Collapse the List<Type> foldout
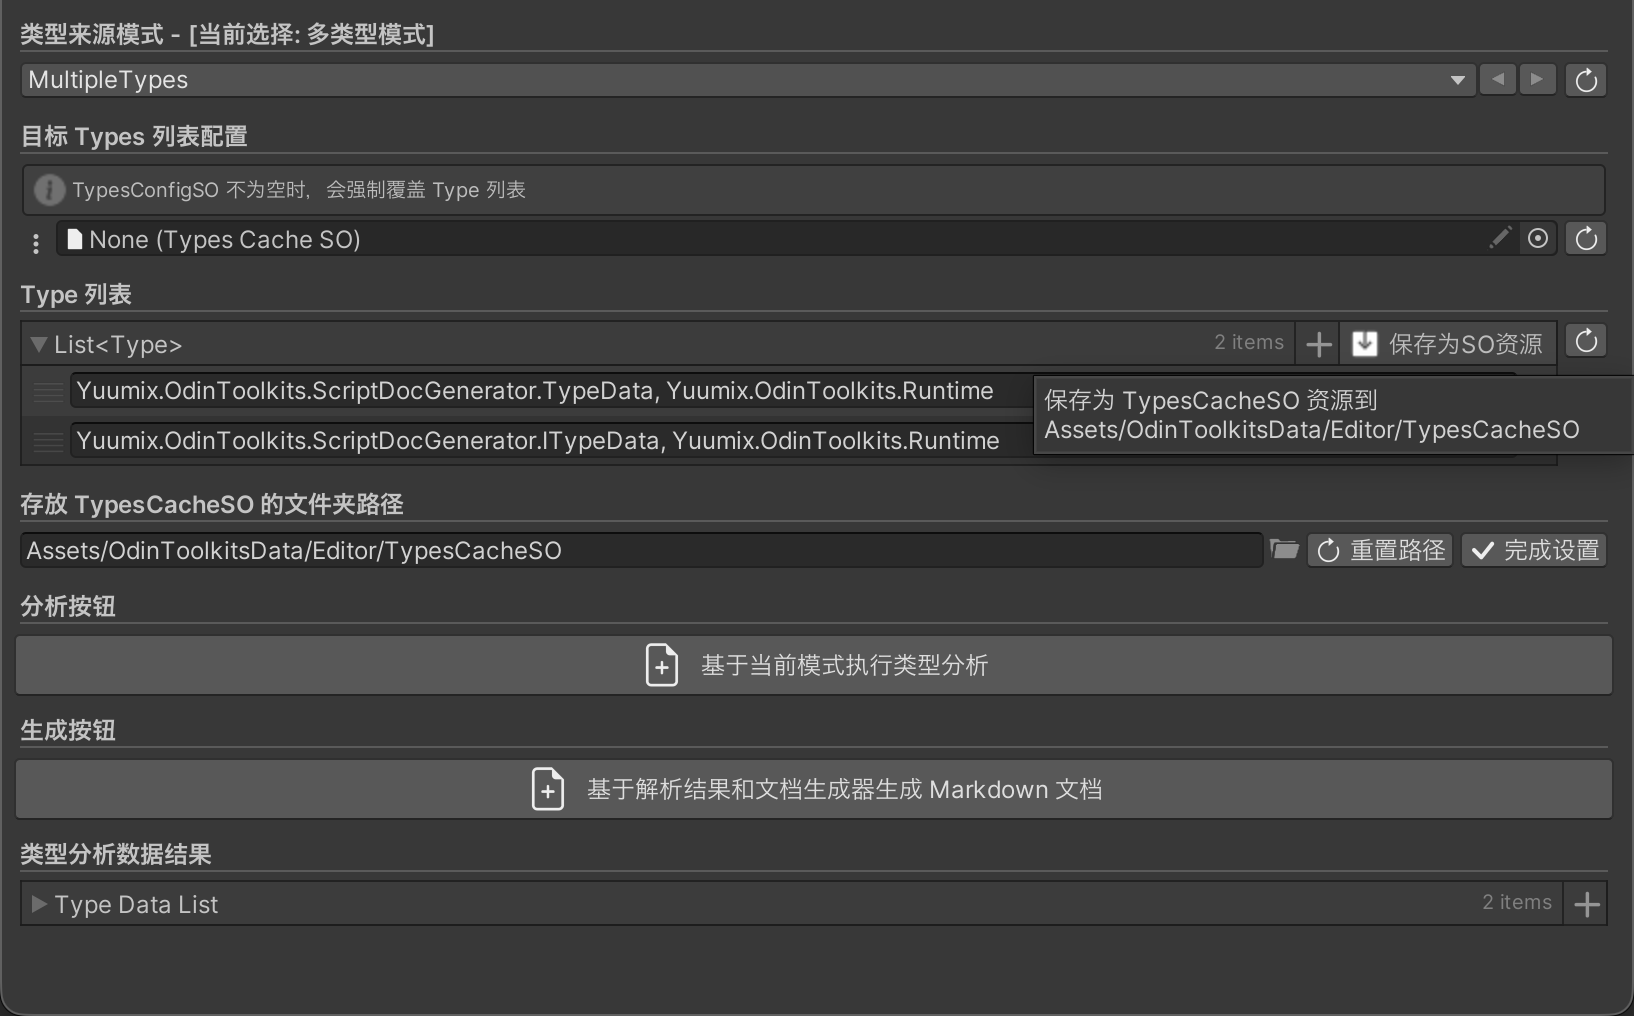This screenshot has width=1634, height=1016. [x=37, y=344]
